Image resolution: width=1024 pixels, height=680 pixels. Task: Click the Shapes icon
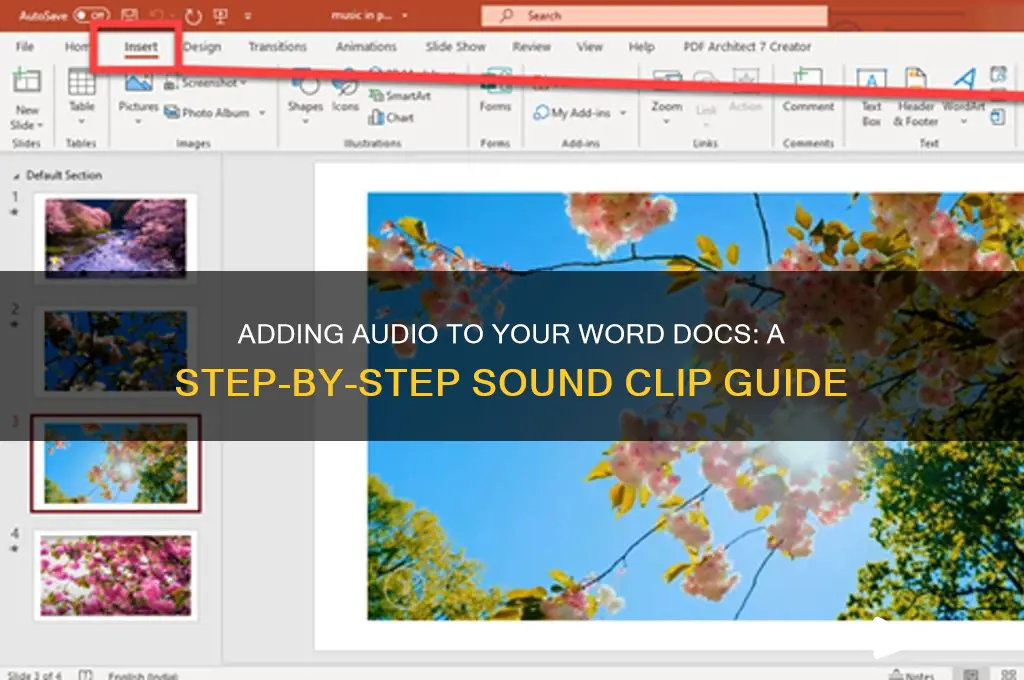point(305,83)
